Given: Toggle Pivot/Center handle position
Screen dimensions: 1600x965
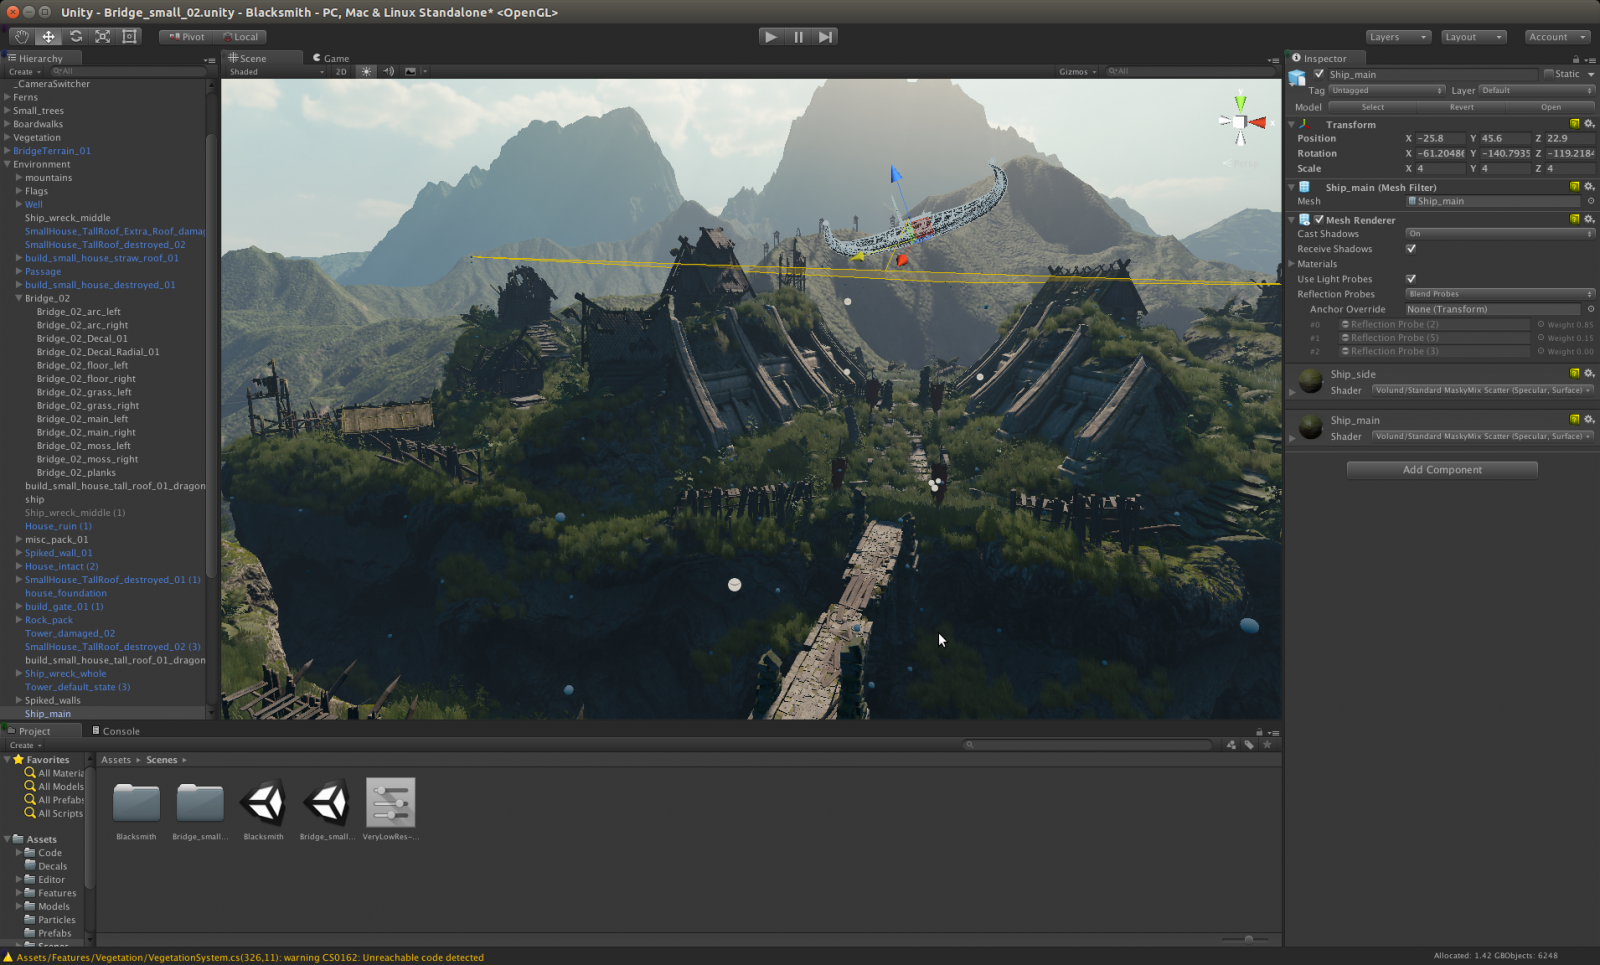Looking at the screenshot, I should click(186, 37).
